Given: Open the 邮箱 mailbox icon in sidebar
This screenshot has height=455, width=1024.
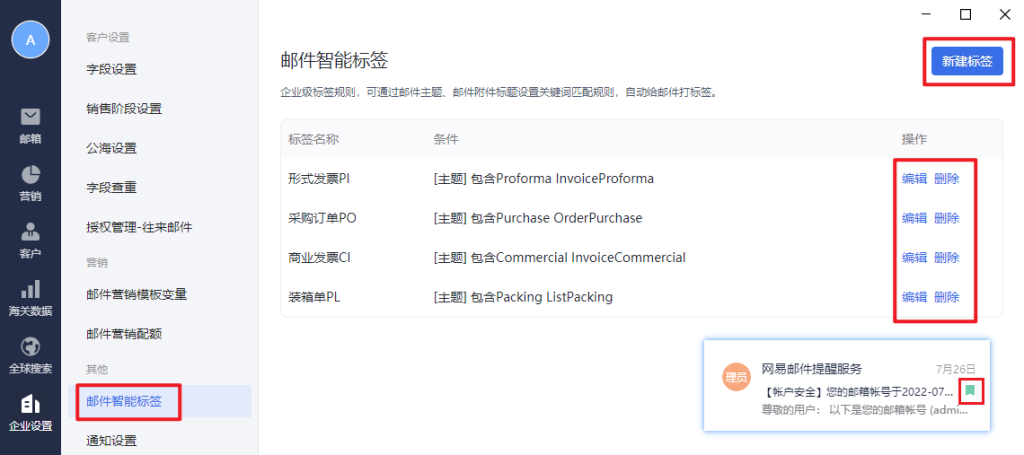Looking at the screenshot, I should (x=30, y=118).
